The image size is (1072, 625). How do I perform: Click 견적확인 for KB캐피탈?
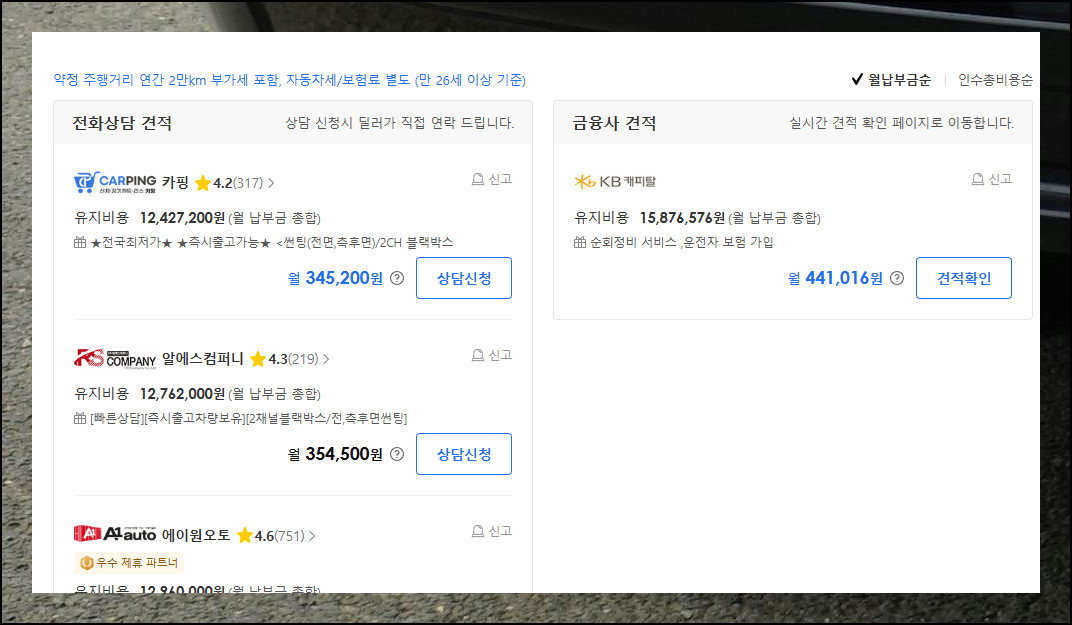[964, 278]
